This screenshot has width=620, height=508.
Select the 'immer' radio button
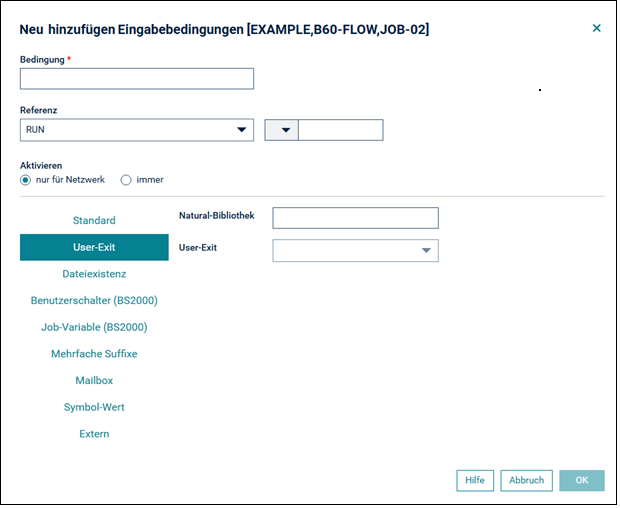pos(126,180)
